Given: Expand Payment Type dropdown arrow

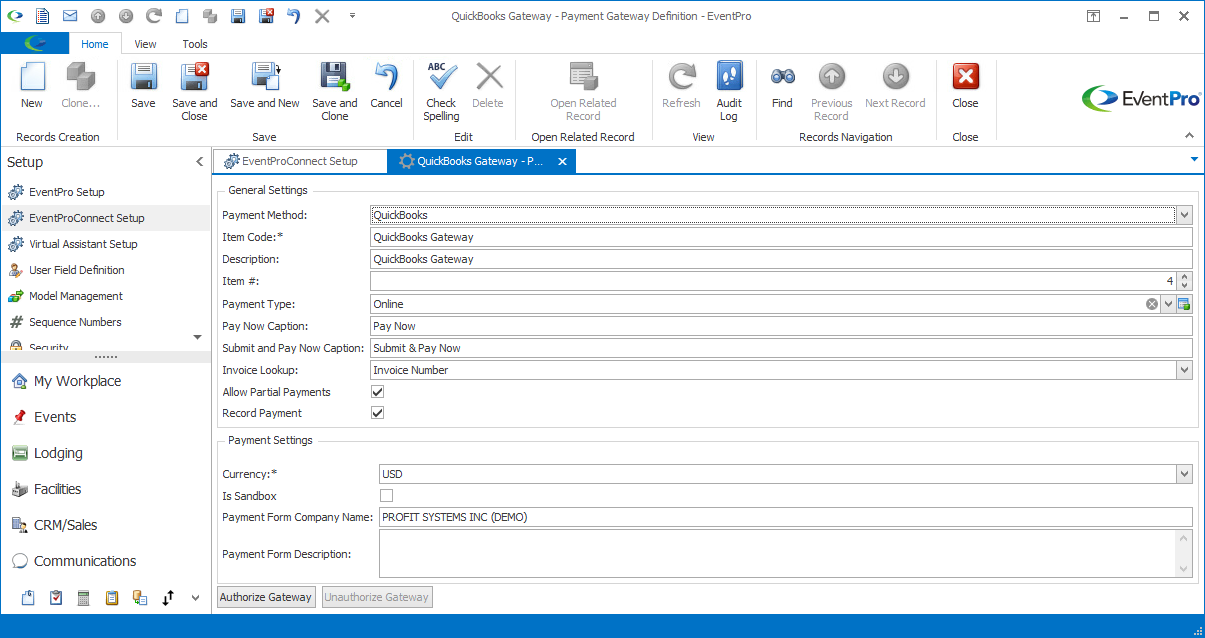Looking at the screenshot, I should (x=1167, y=304).
